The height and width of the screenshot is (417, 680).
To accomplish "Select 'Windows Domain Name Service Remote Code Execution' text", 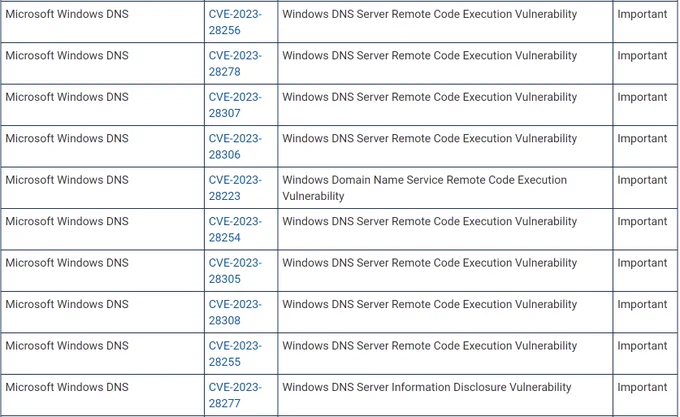I will pyautogui.click(x=425, y=180).
